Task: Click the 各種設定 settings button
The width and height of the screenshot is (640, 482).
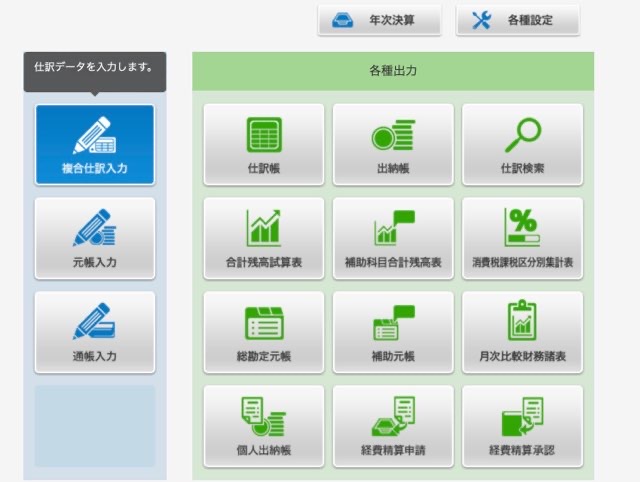Action: (x=518, y=20)
